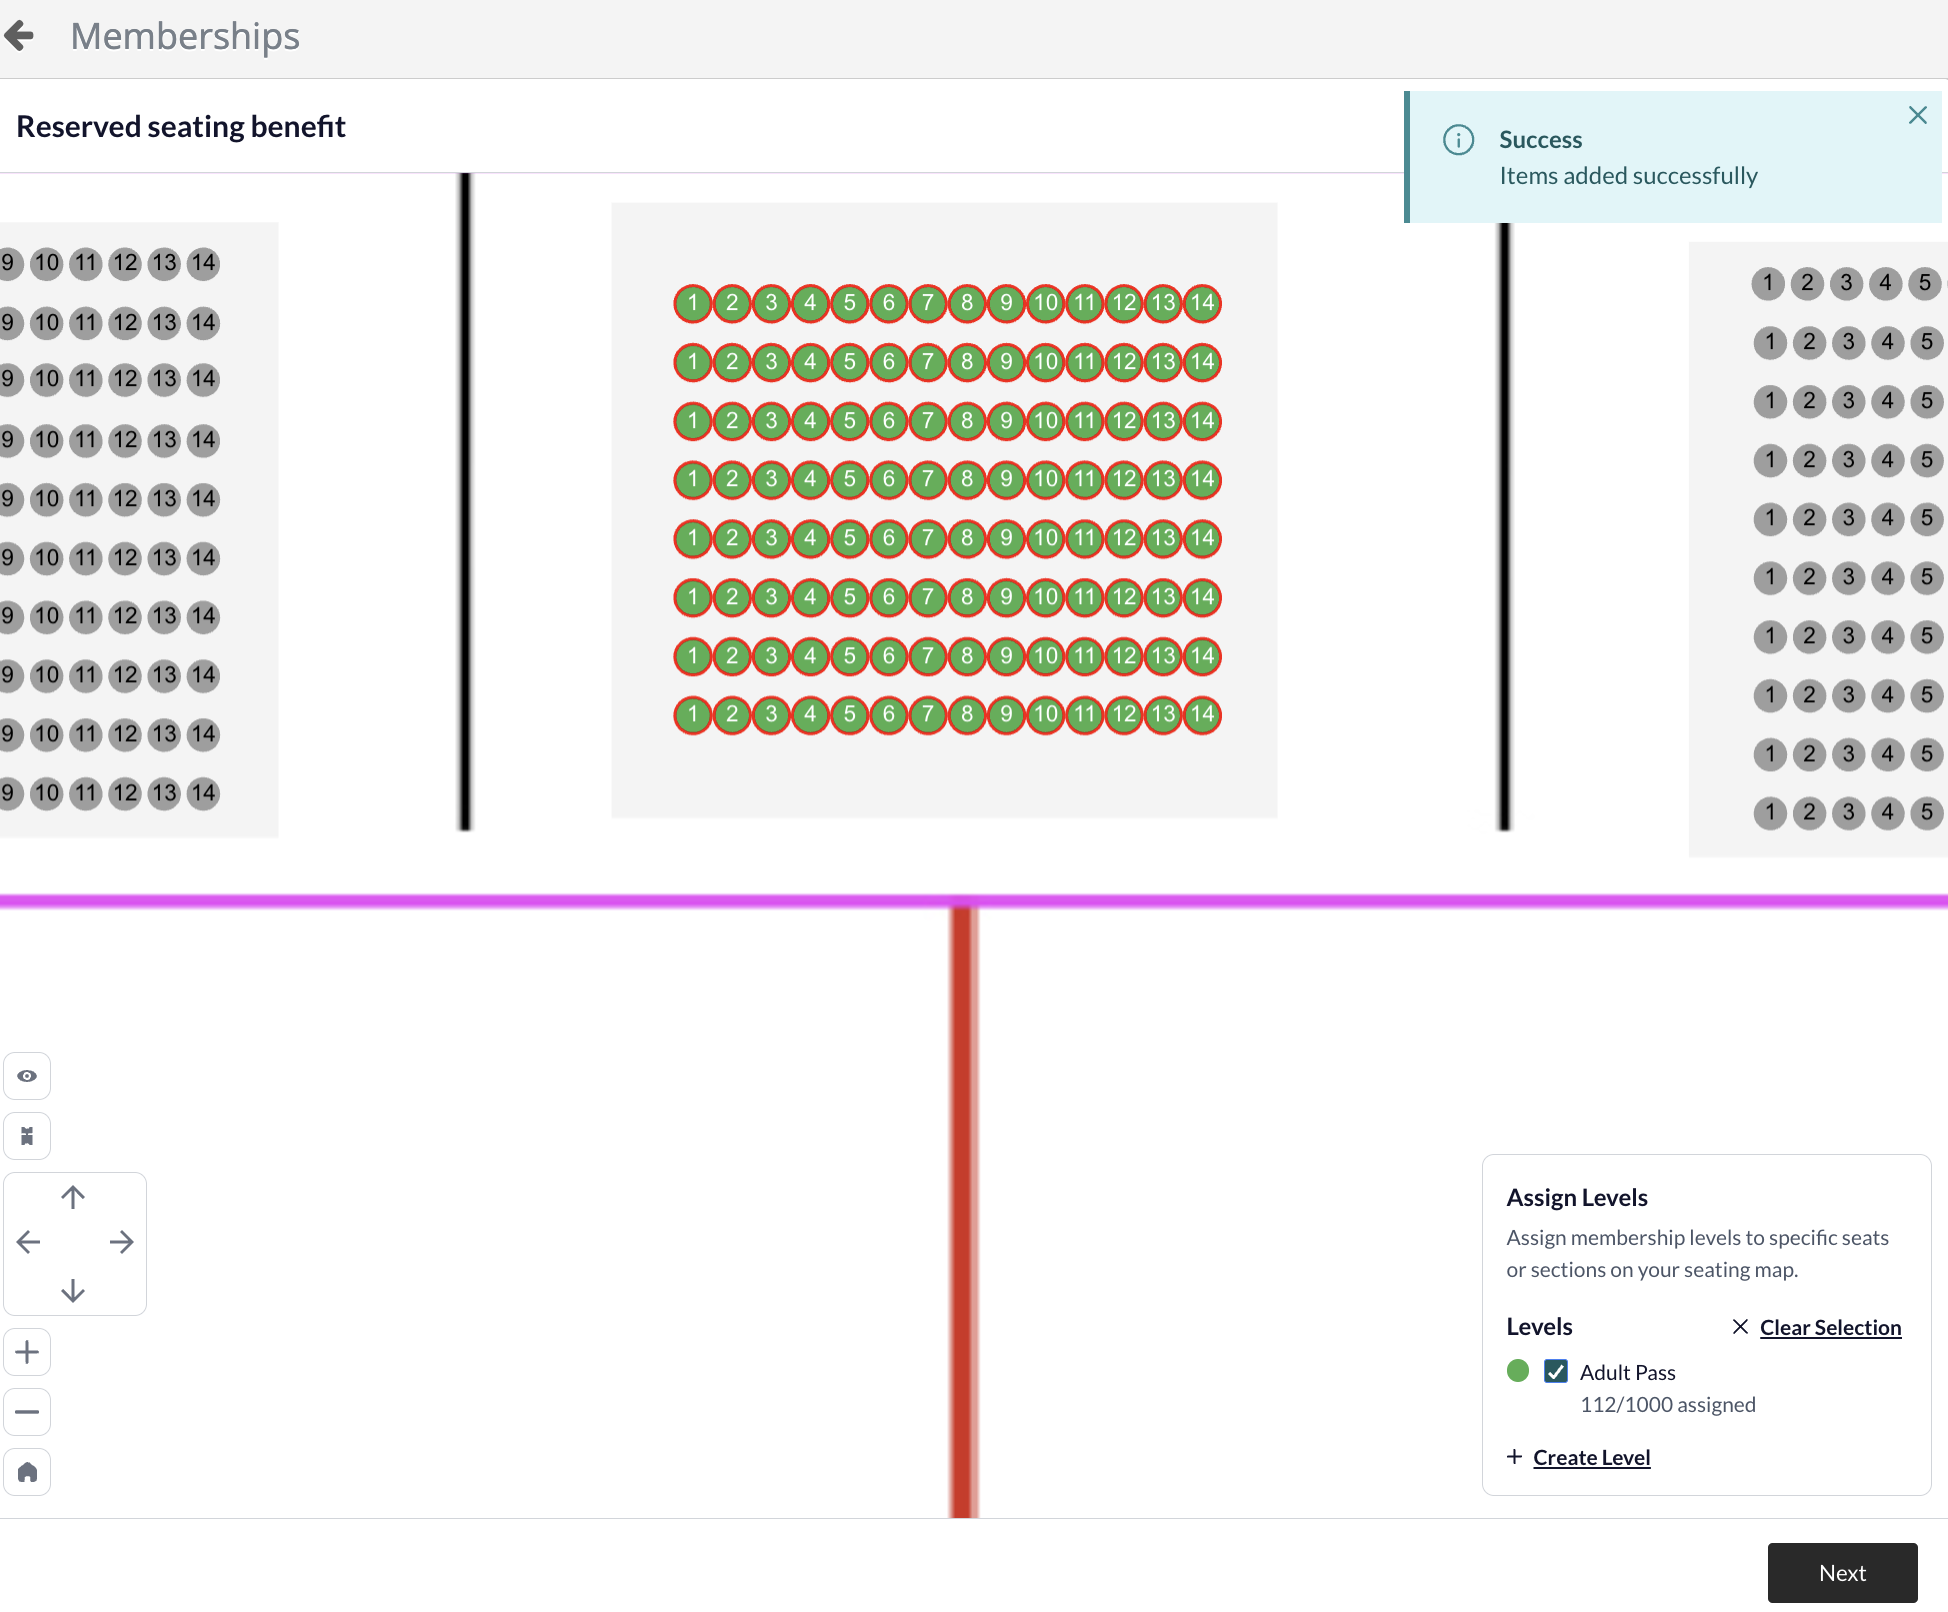Click the green Adult Pass color dot
The image size is (1948, 1612).
[x=1517, y=1370]
